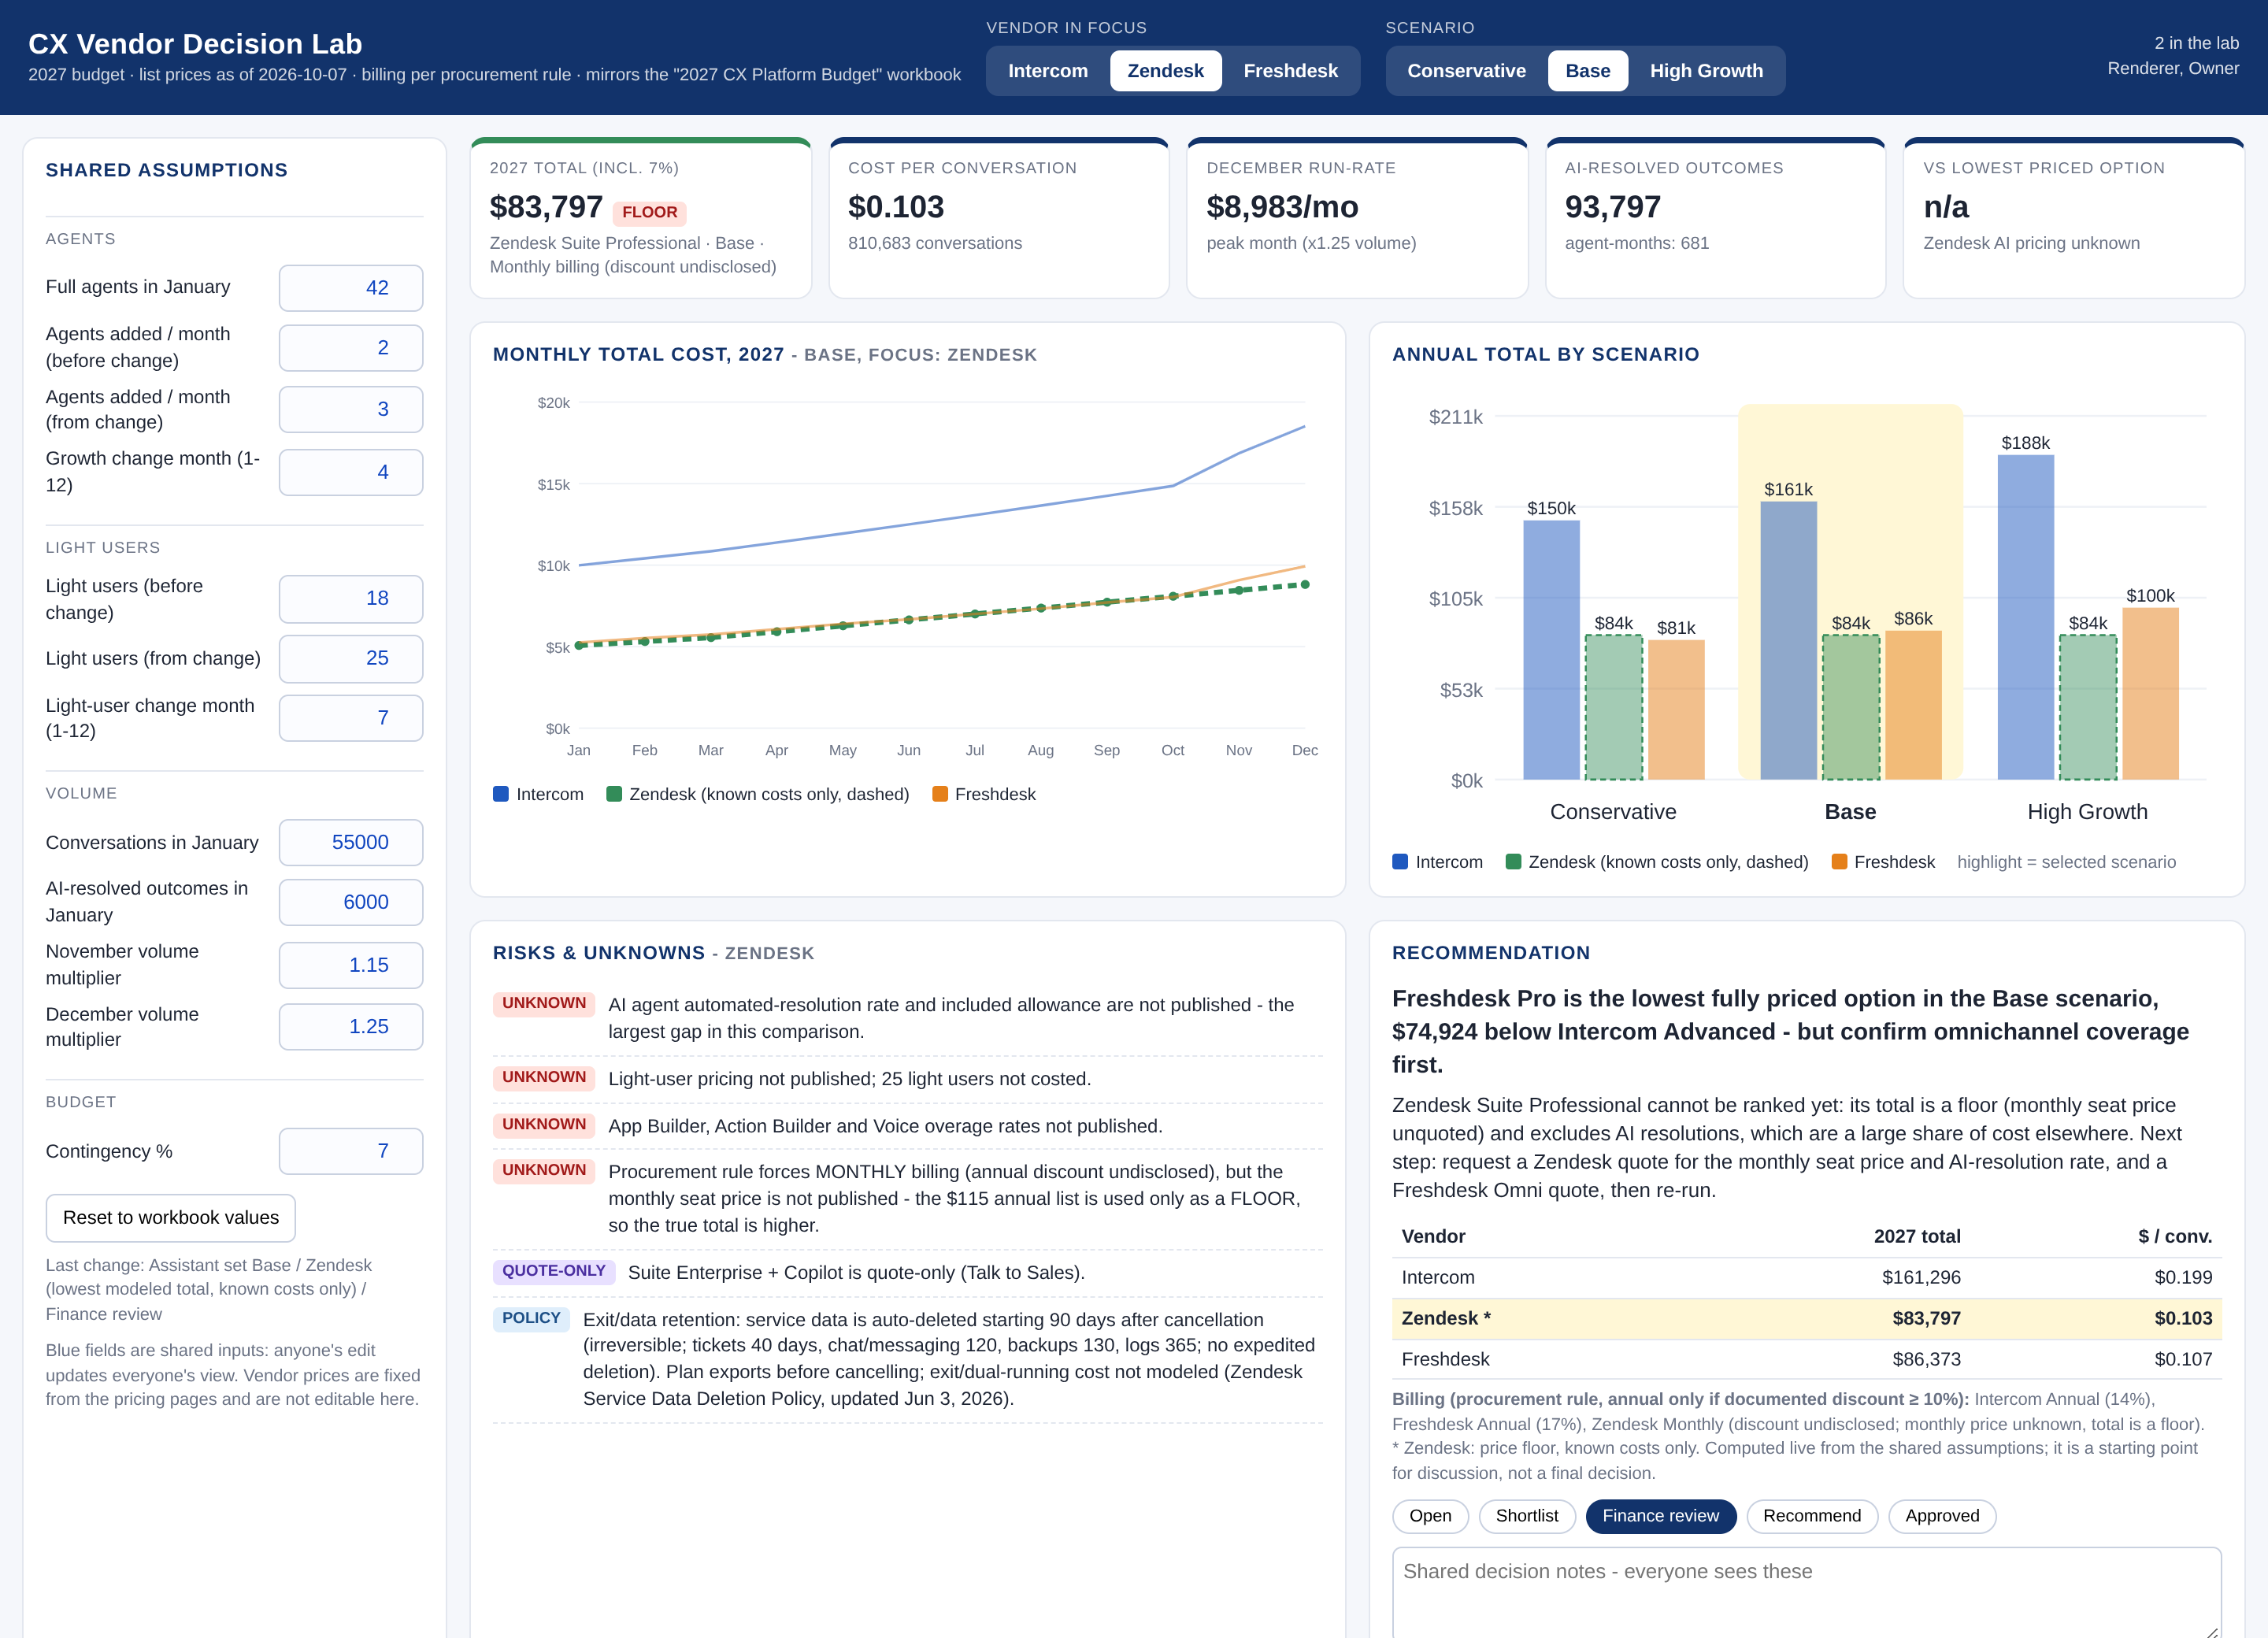The width and height of the screenshot is (2268, 1638).
Task: Click the CX Vendor Decision Lab title
Action: 195,44
